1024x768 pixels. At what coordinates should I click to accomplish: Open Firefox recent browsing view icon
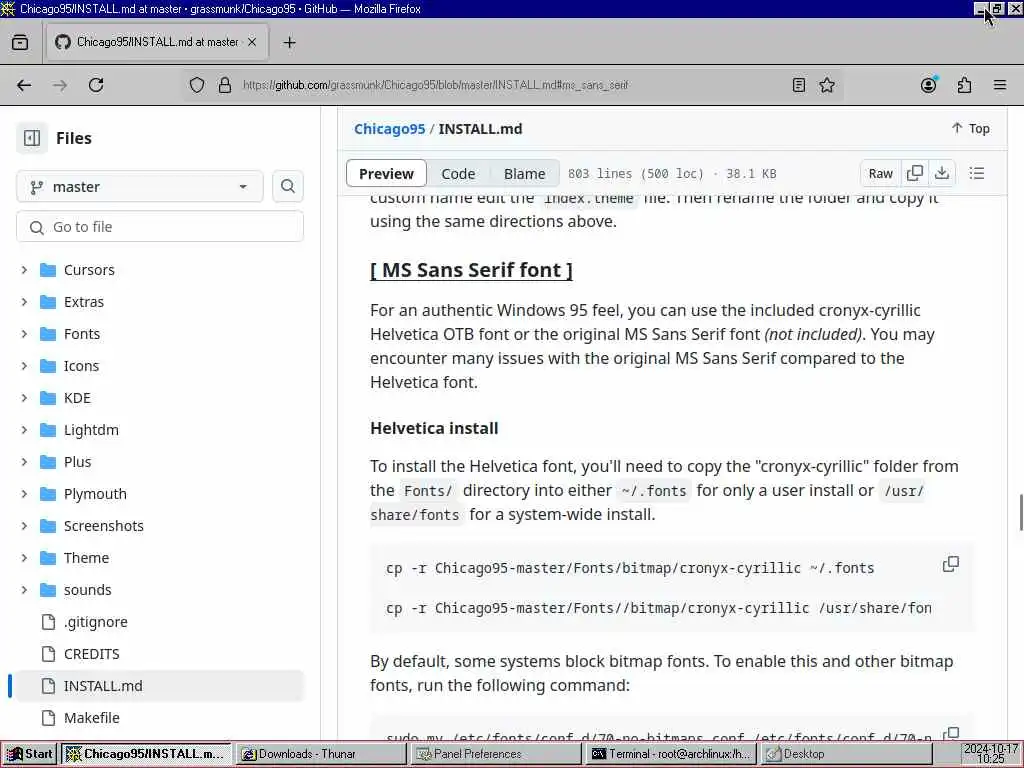tap(20, 42)
